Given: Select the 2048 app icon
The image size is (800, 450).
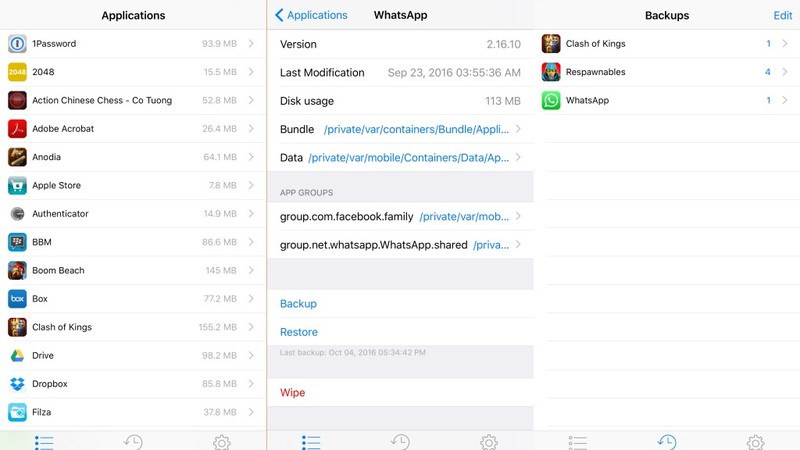Looking at the screenshot, I should coord(17,72).
